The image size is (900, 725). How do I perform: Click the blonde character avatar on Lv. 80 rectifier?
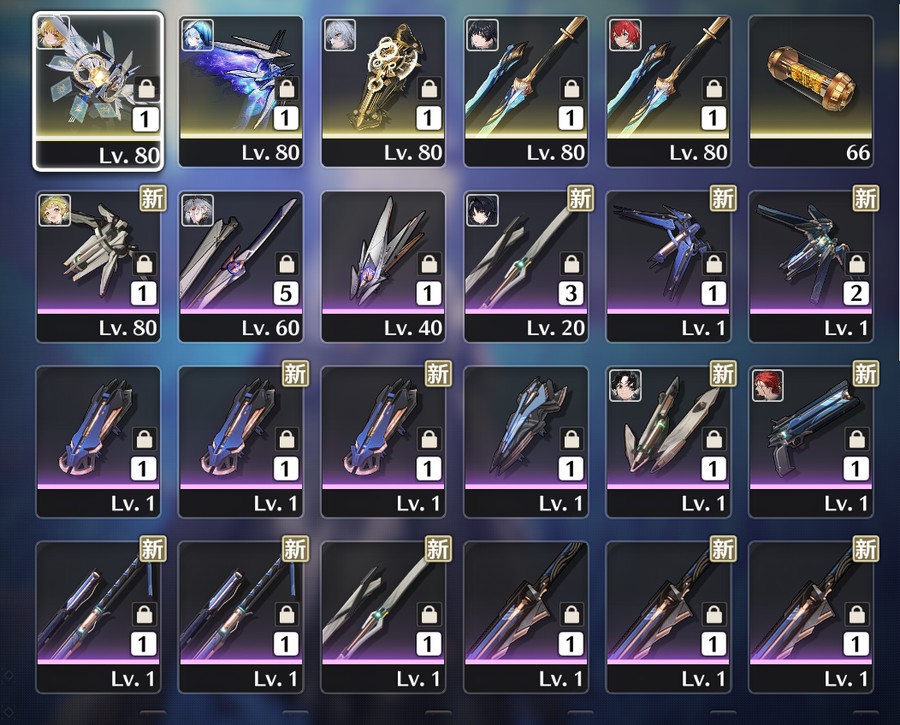point(55,210)
